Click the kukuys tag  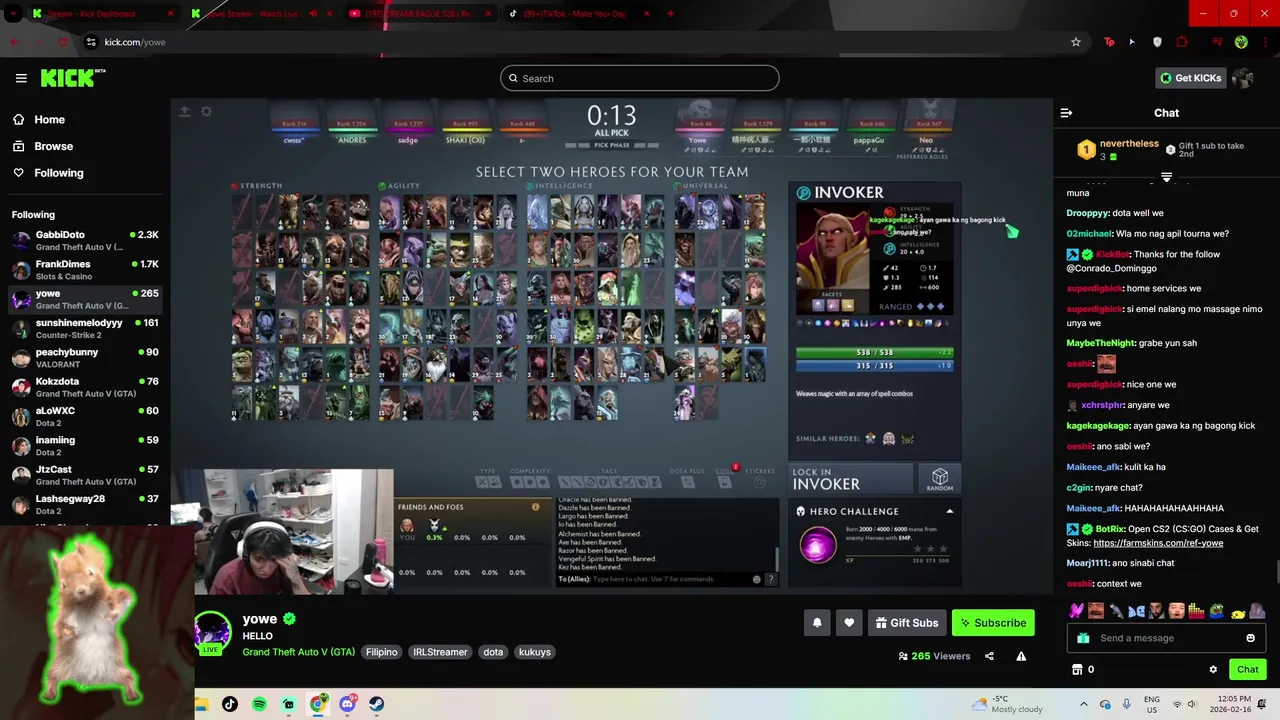(535, 652)
